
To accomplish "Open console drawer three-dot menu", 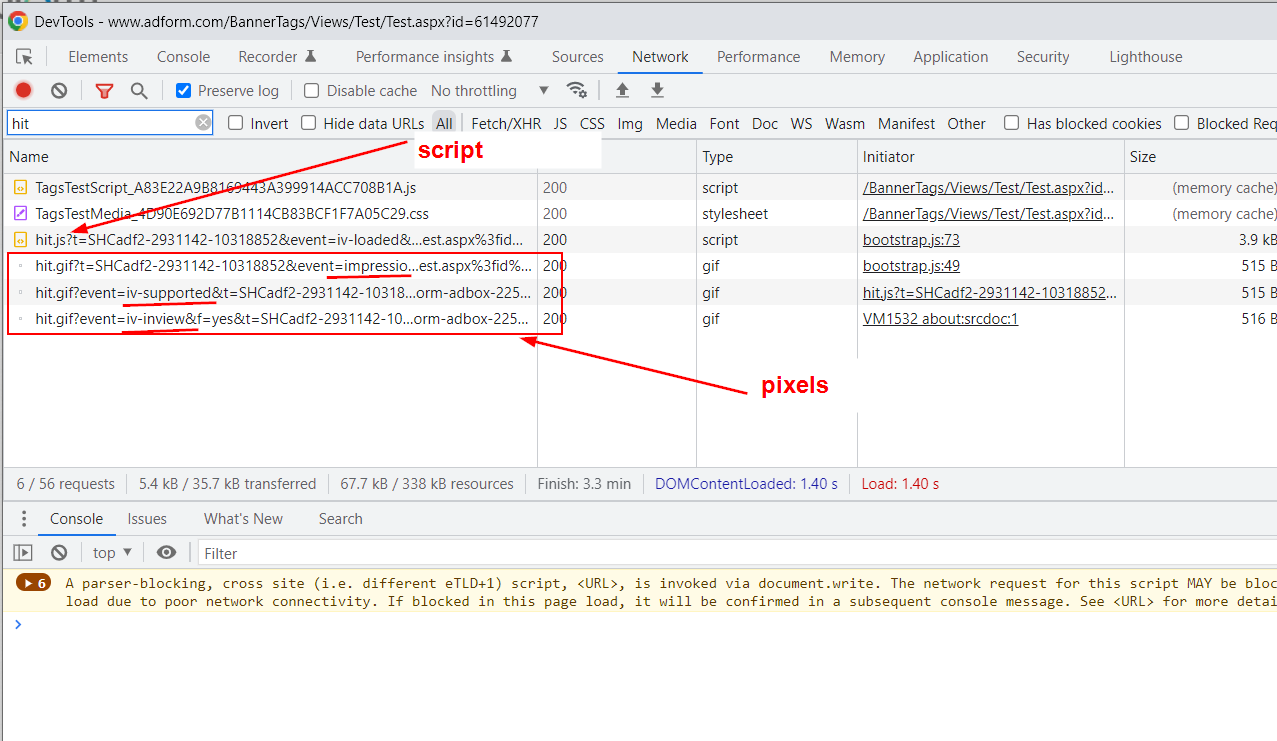I will tap(25, 519).
